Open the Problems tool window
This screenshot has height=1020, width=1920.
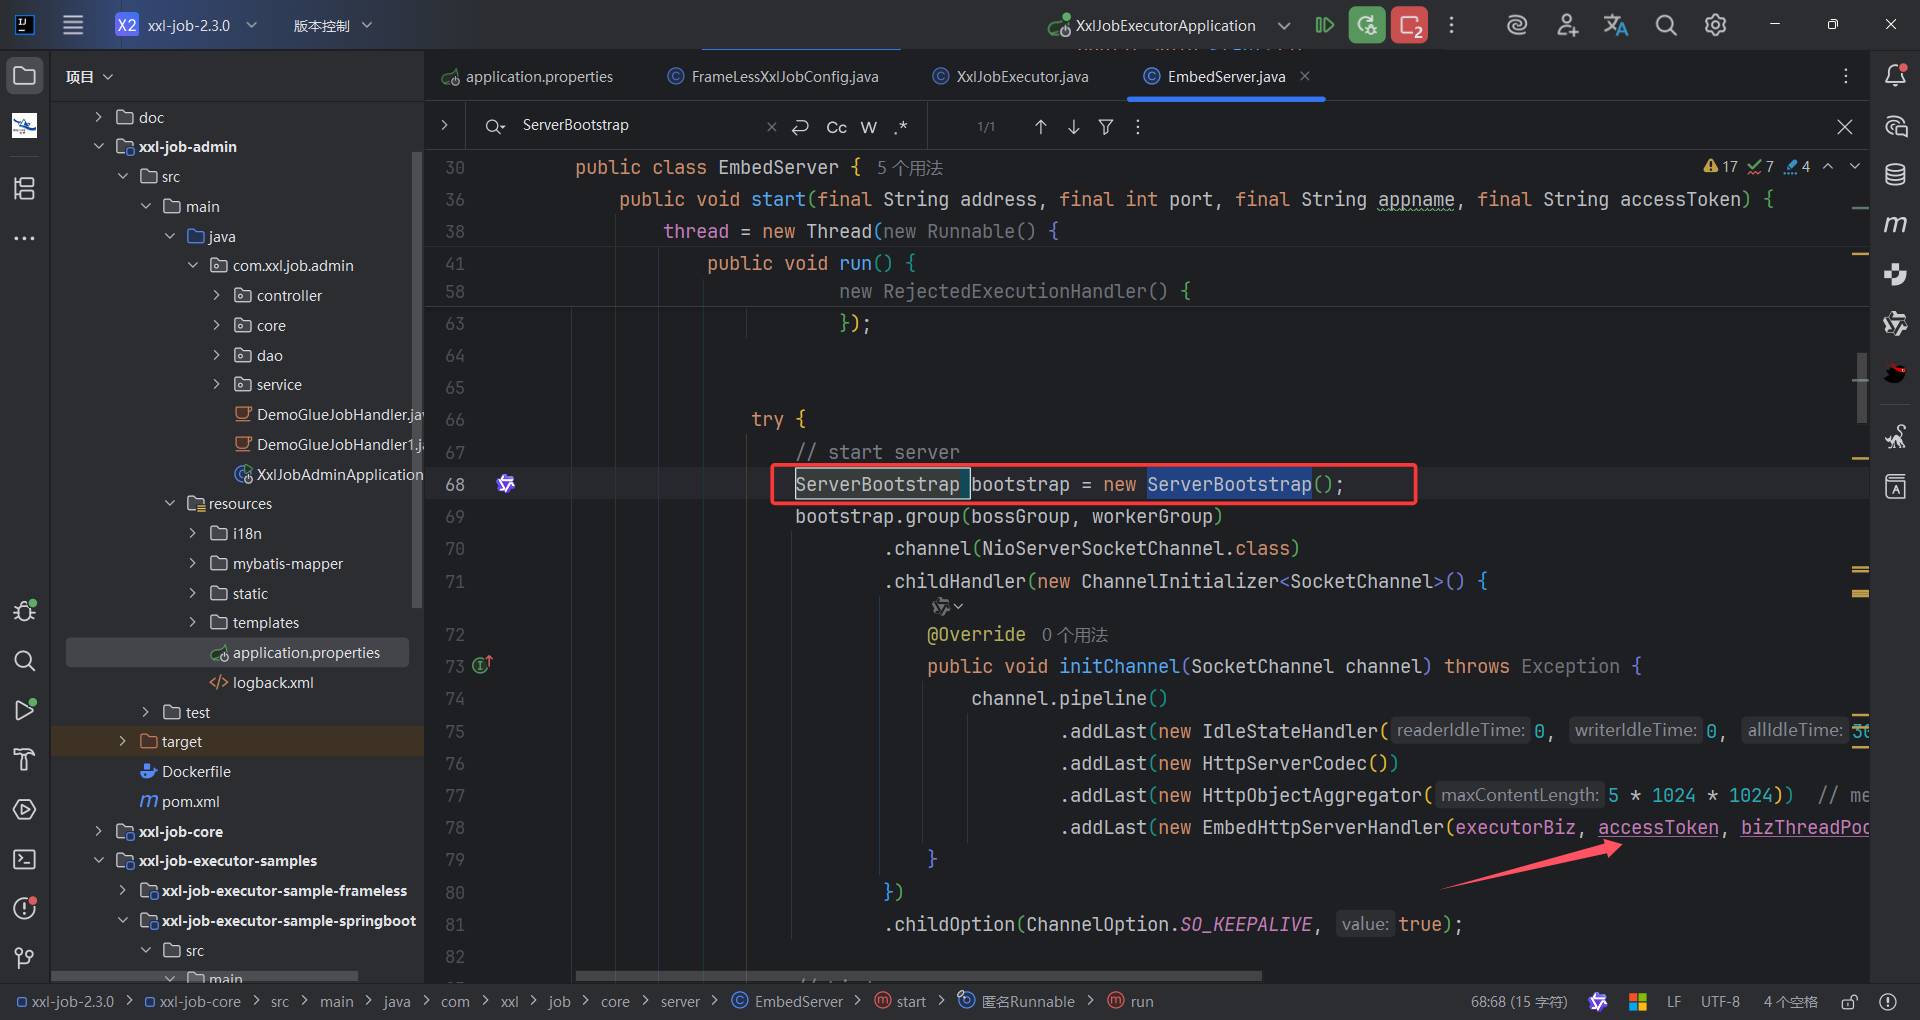(25, 908)
